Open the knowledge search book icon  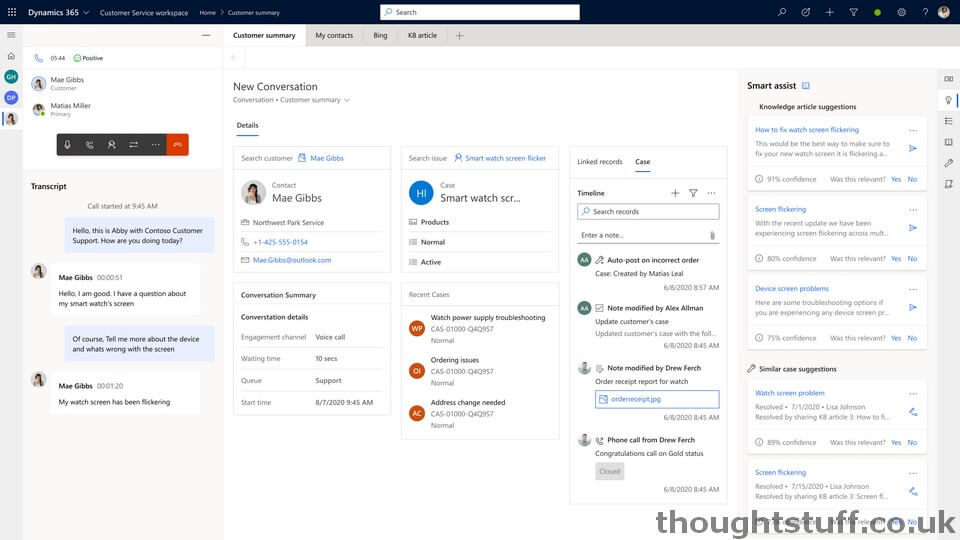948,142
